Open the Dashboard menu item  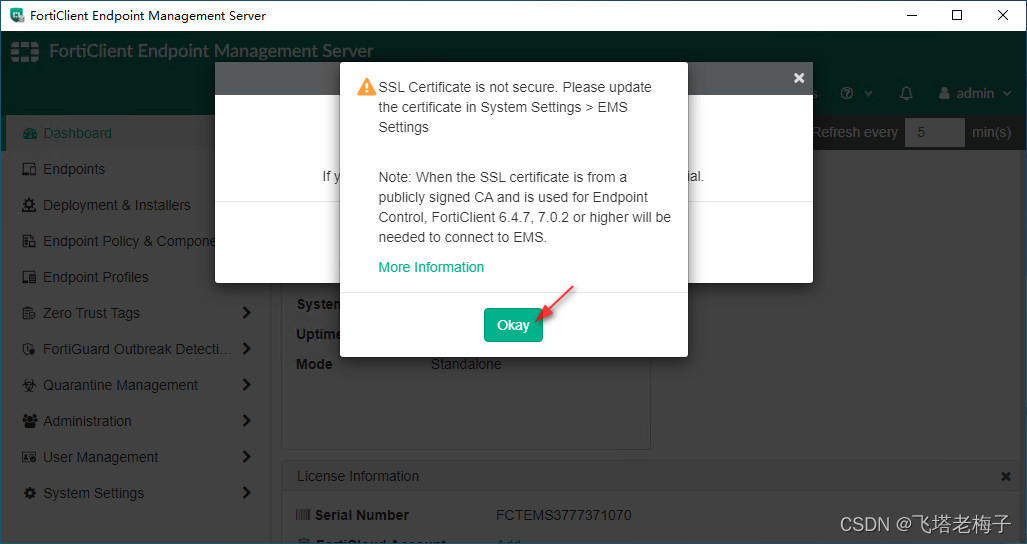tap(77, 133)
